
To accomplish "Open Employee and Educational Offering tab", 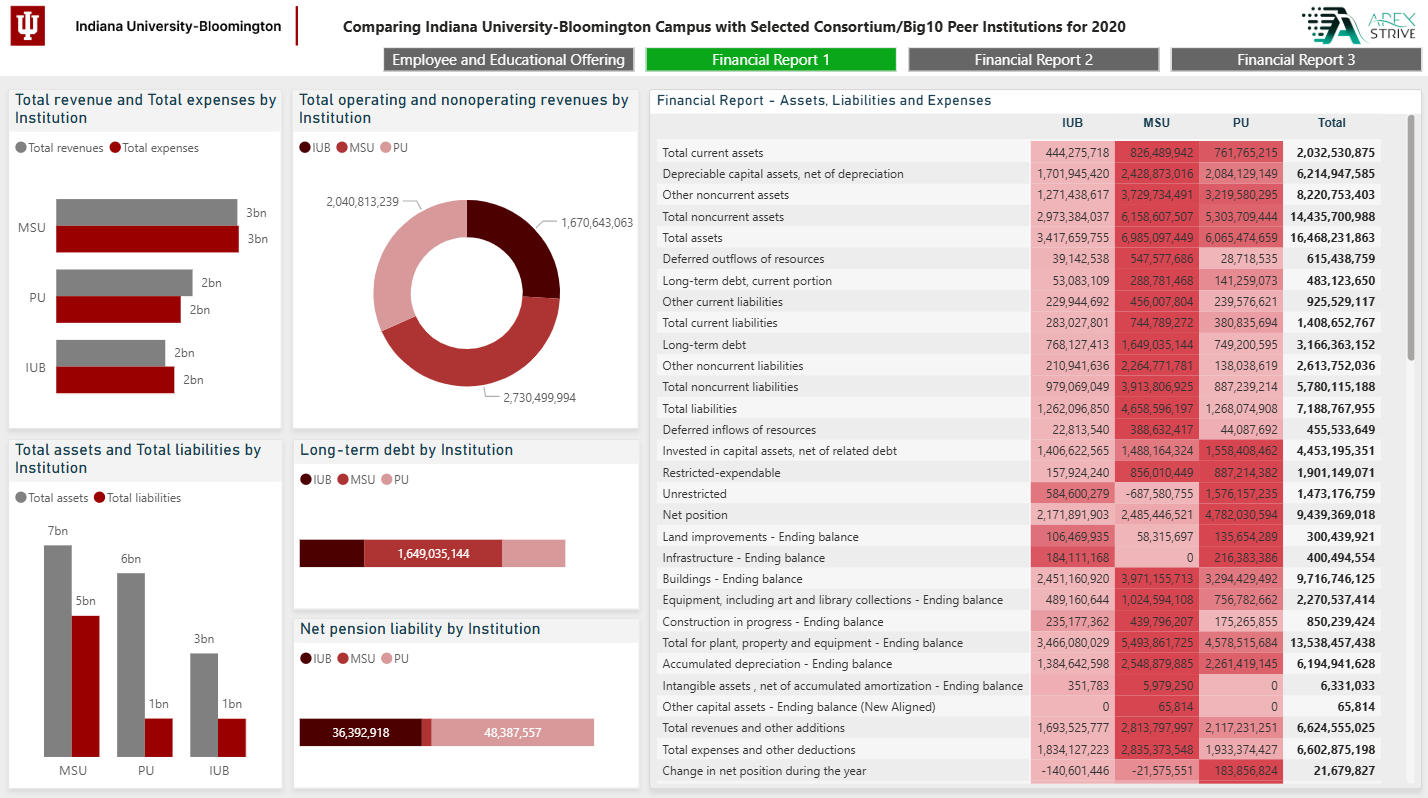I will tap(509, 60).
